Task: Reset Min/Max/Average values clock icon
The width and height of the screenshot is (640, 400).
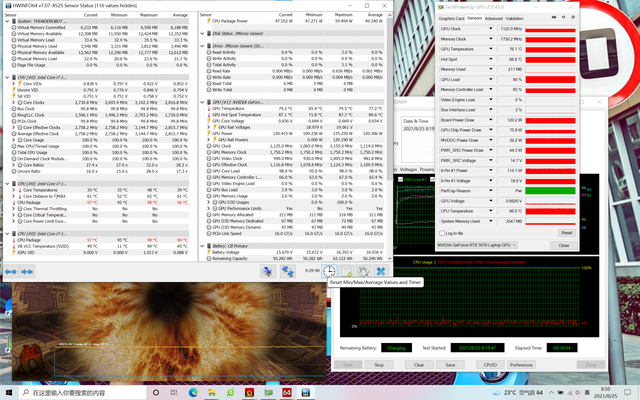Action: click(x=329, y=271)
